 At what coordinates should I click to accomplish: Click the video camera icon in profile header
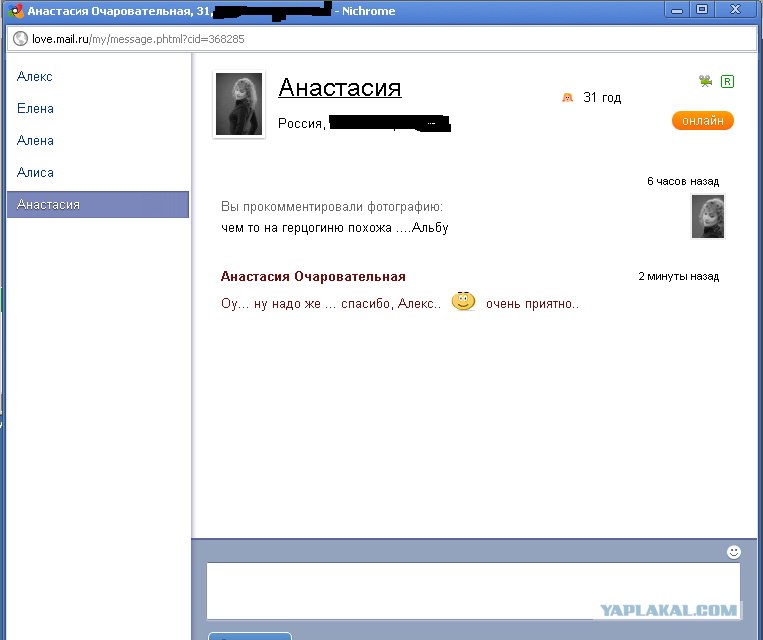pyautogui.click(x=706, y=81)
